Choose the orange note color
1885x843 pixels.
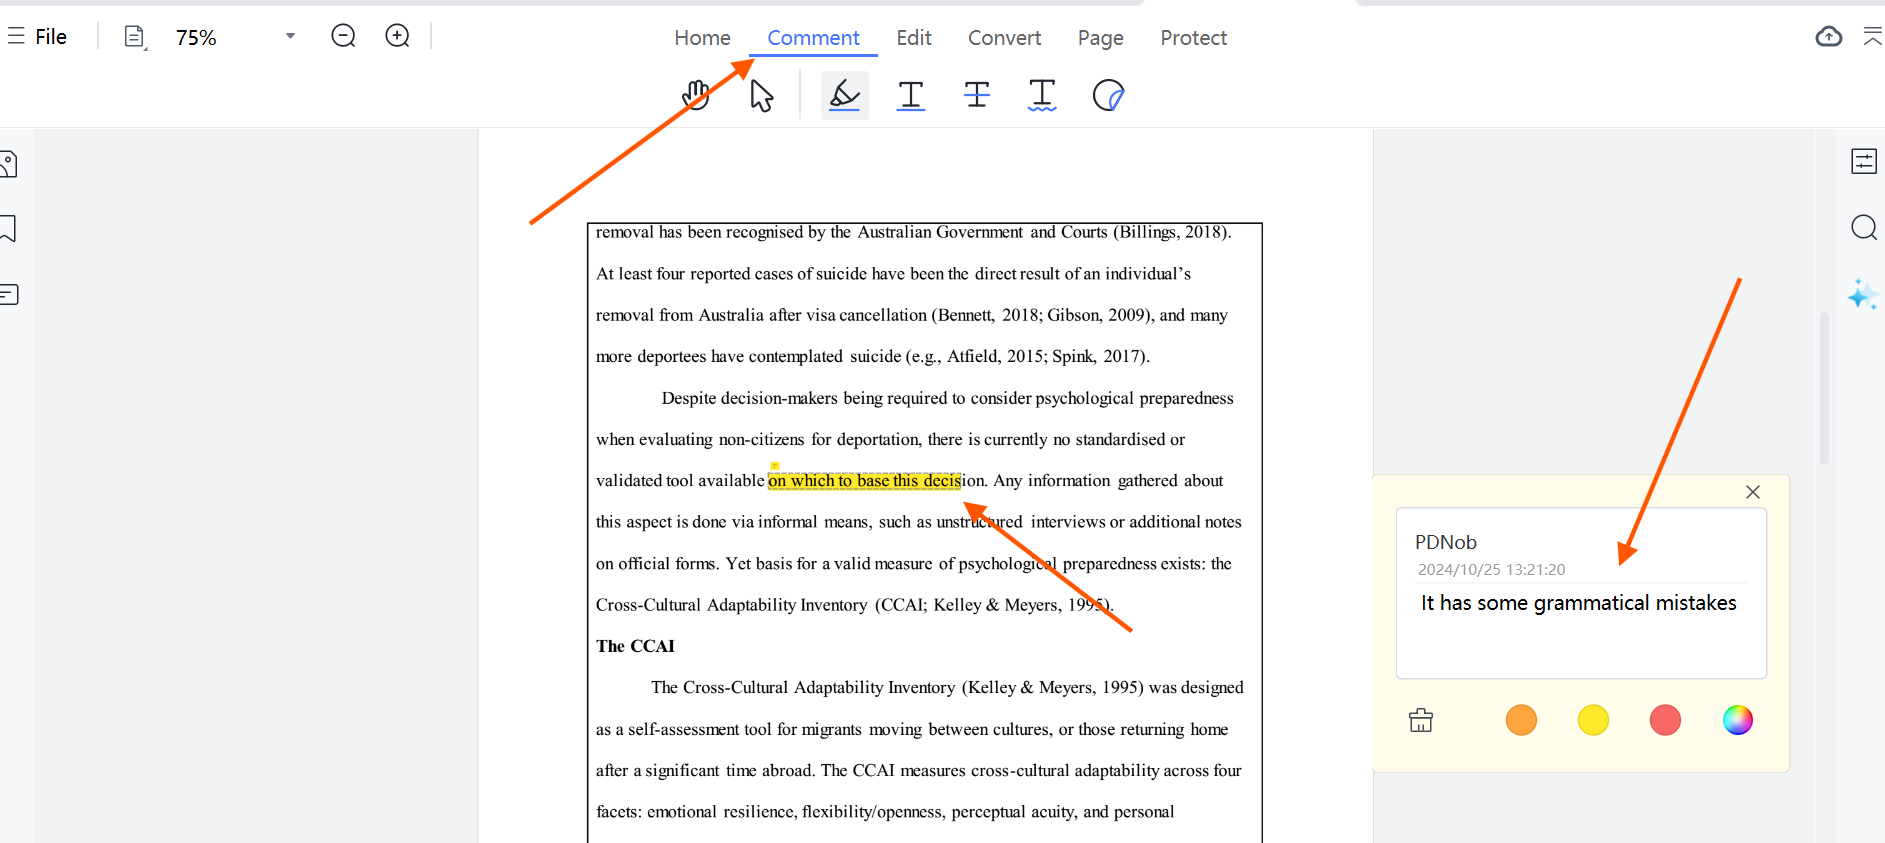(1521, 720)
